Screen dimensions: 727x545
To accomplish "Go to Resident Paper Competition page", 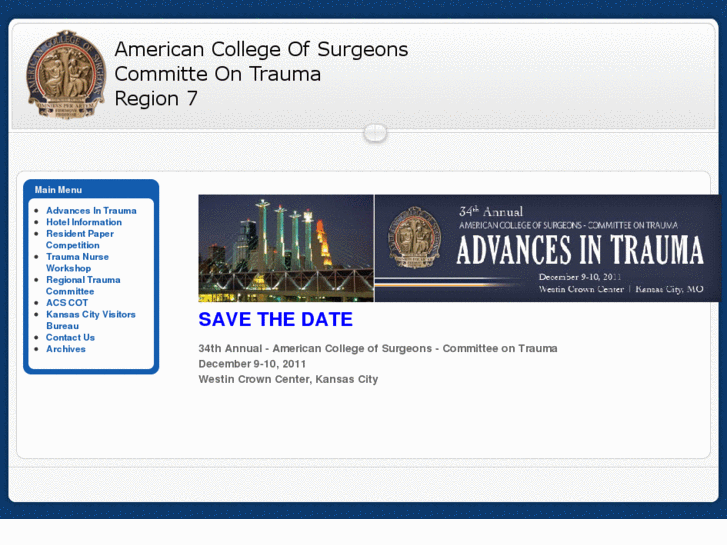I will 80,239.
